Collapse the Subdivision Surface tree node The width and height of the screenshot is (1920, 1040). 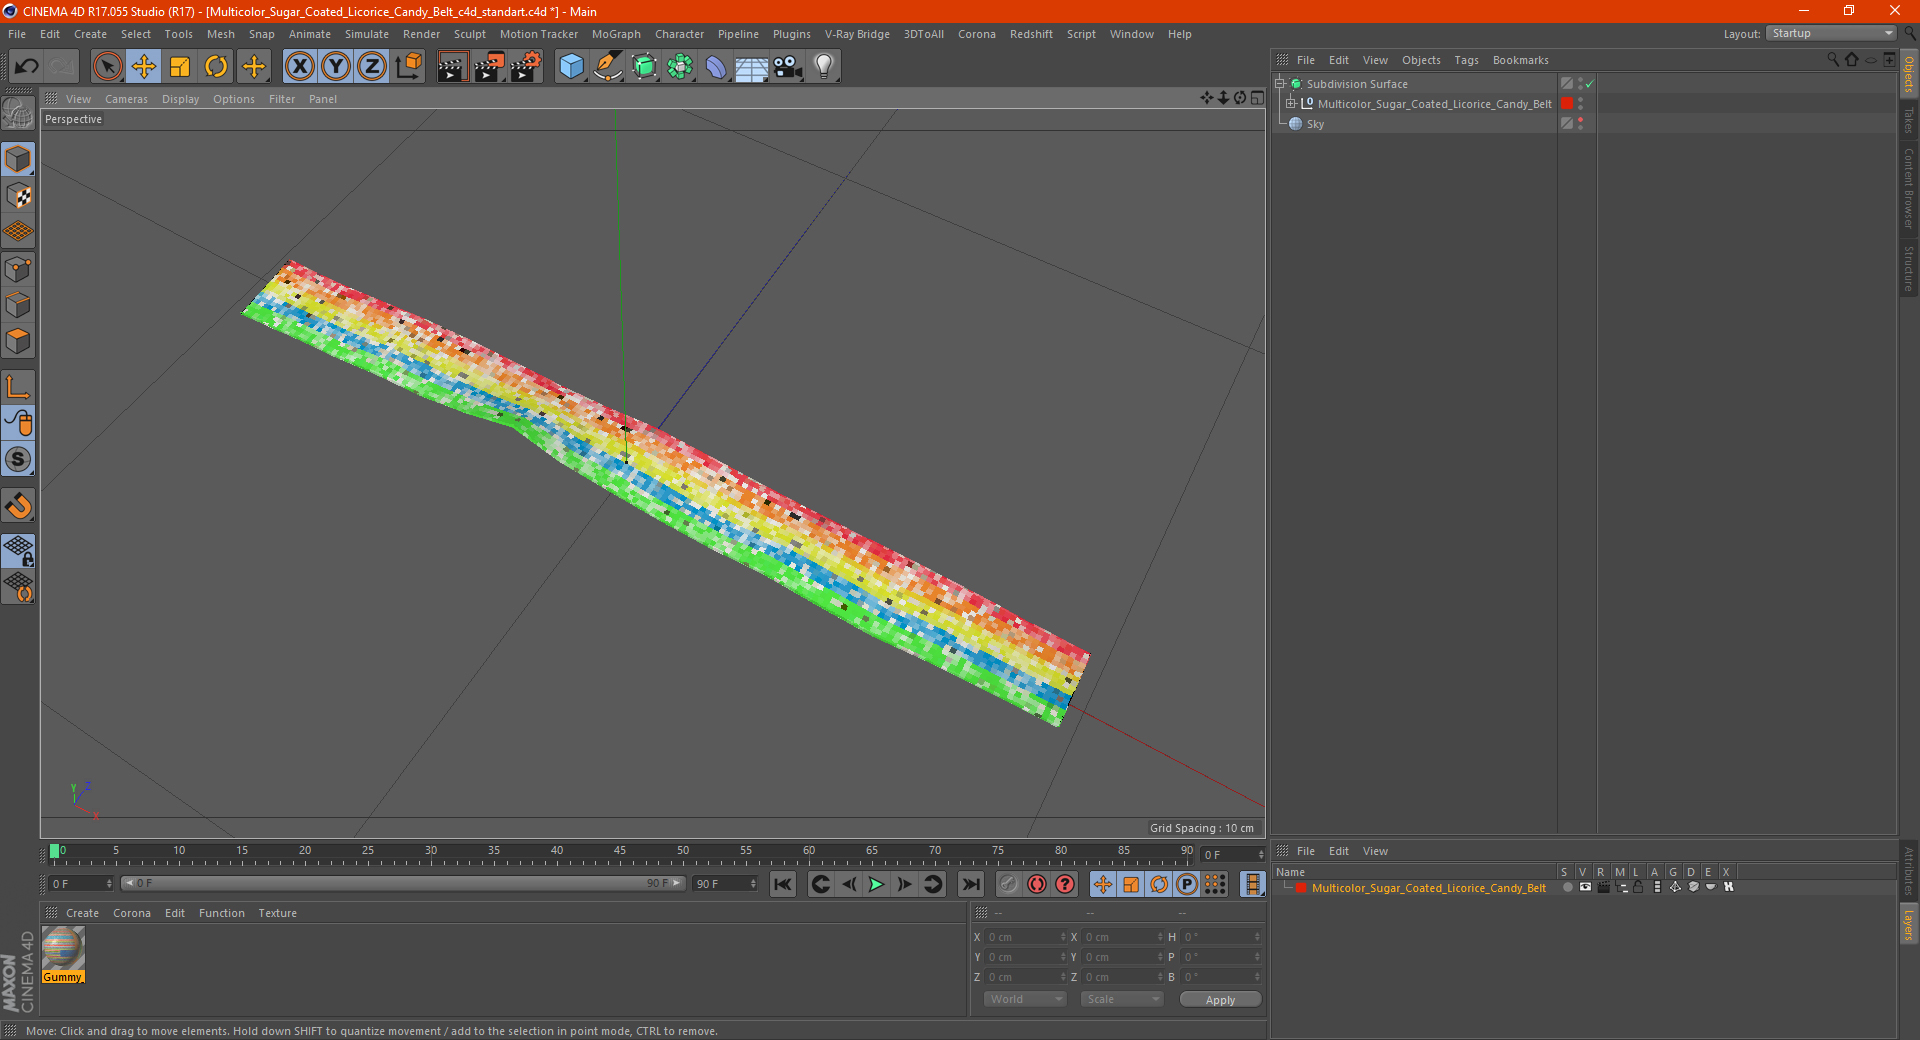tap(1279, 84)
